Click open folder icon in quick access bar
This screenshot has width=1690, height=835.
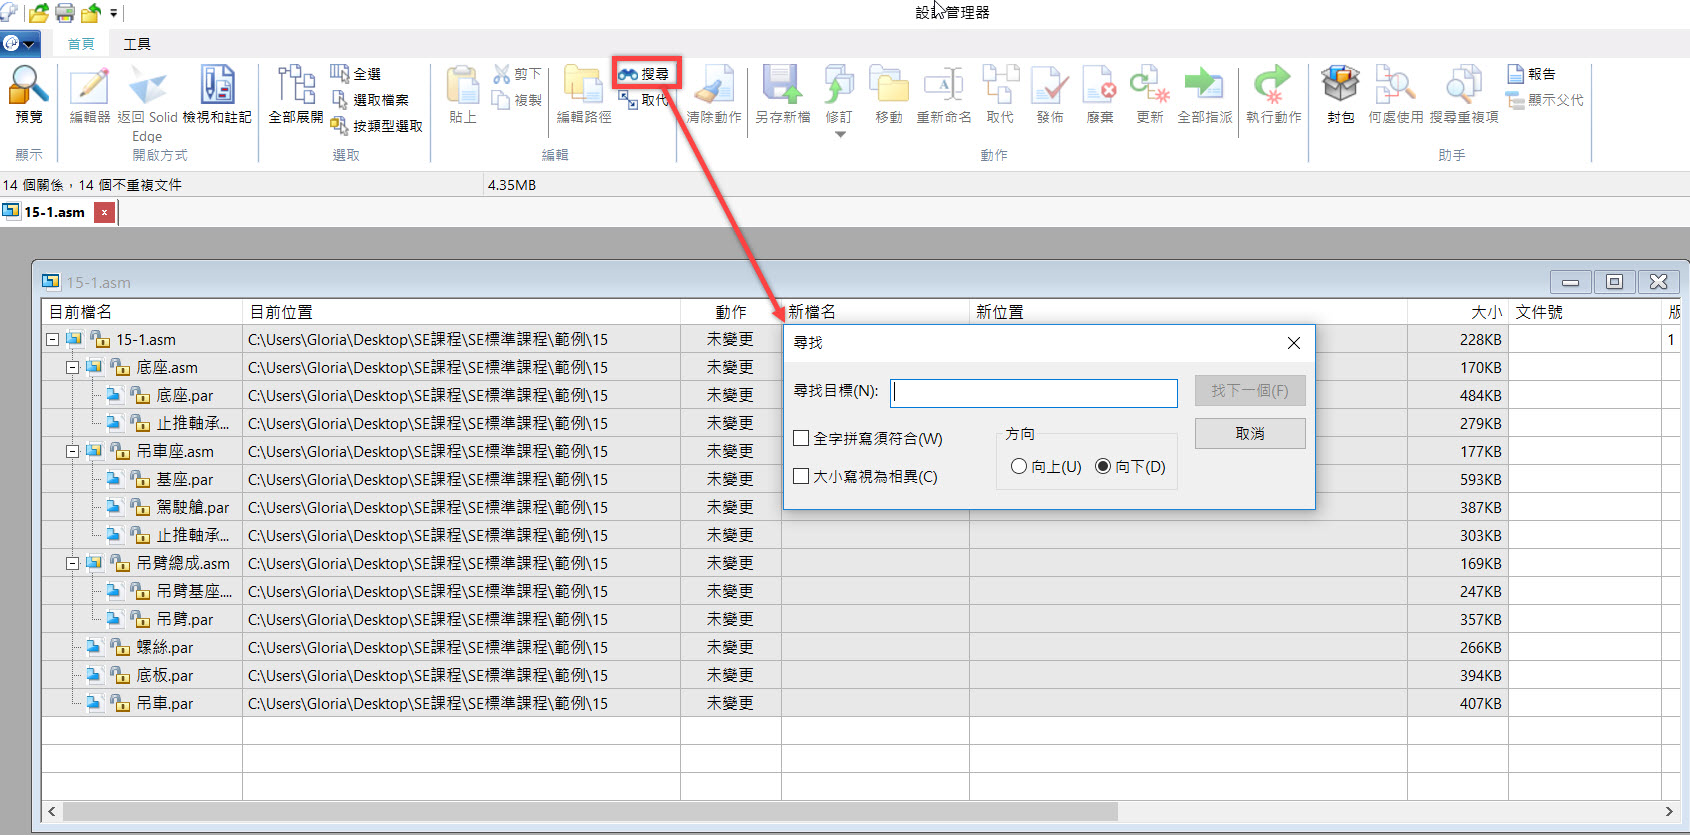pos(39,13)
